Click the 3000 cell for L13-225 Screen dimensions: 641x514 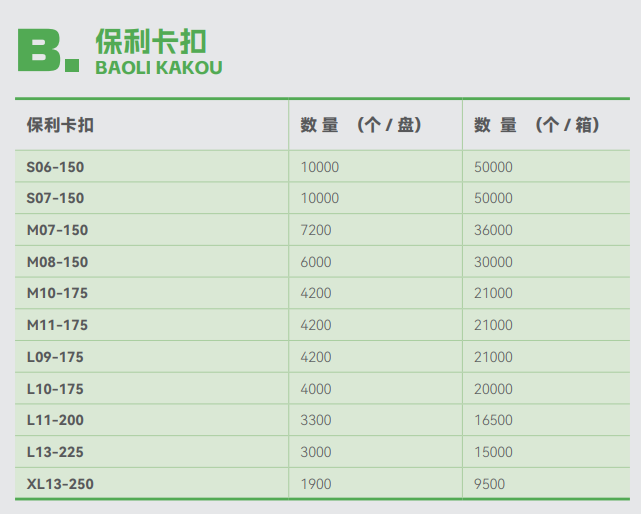click(x=316, y=452)
